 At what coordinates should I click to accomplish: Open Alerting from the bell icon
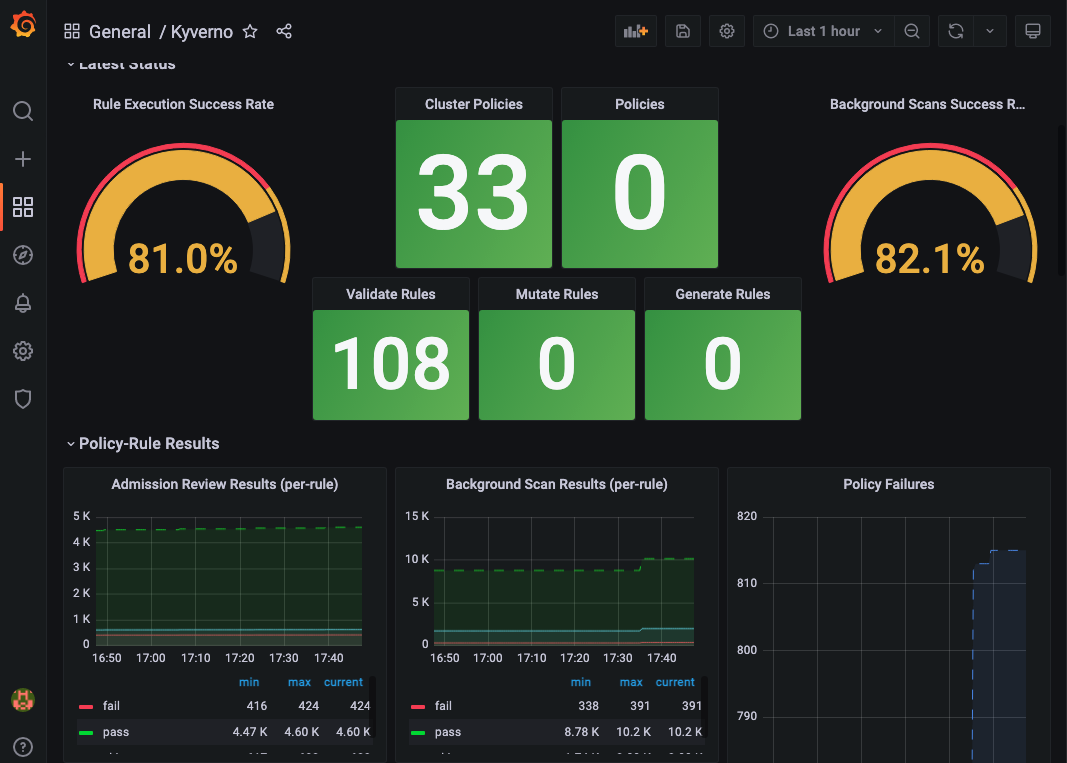[x=23, y=303]
